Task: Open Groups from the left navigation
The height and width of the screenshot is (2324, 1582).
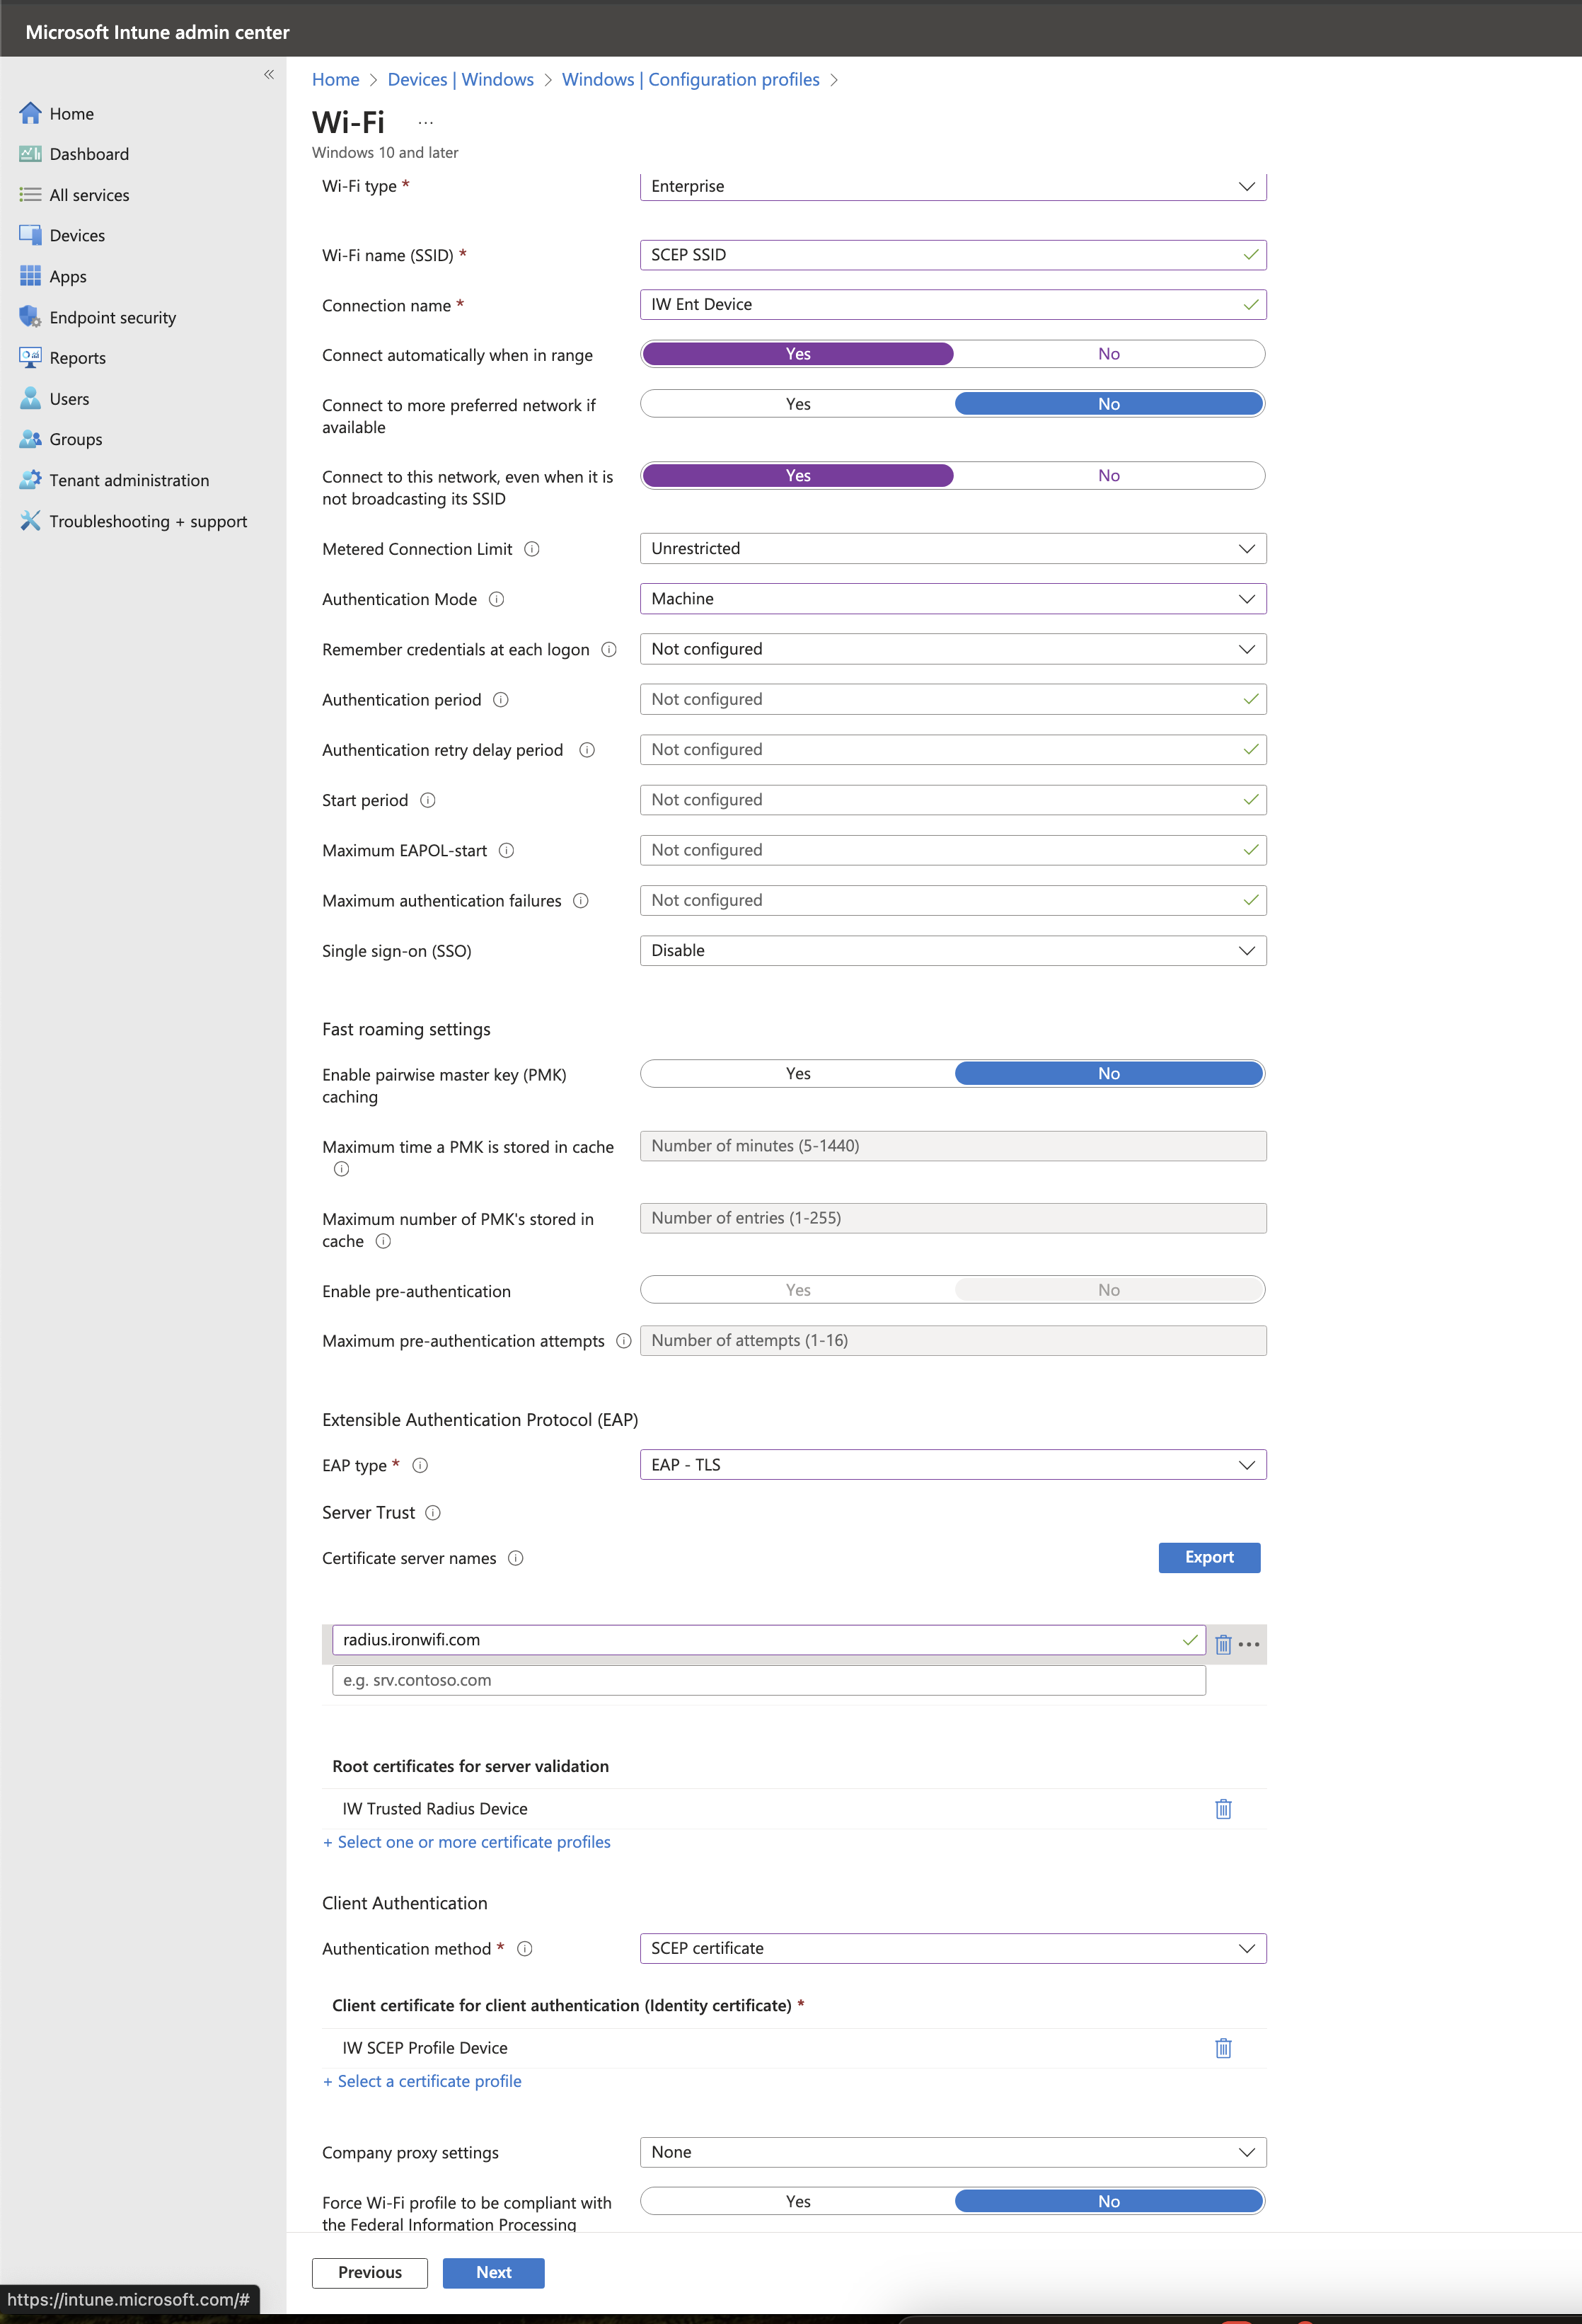Action: point(74,439)
